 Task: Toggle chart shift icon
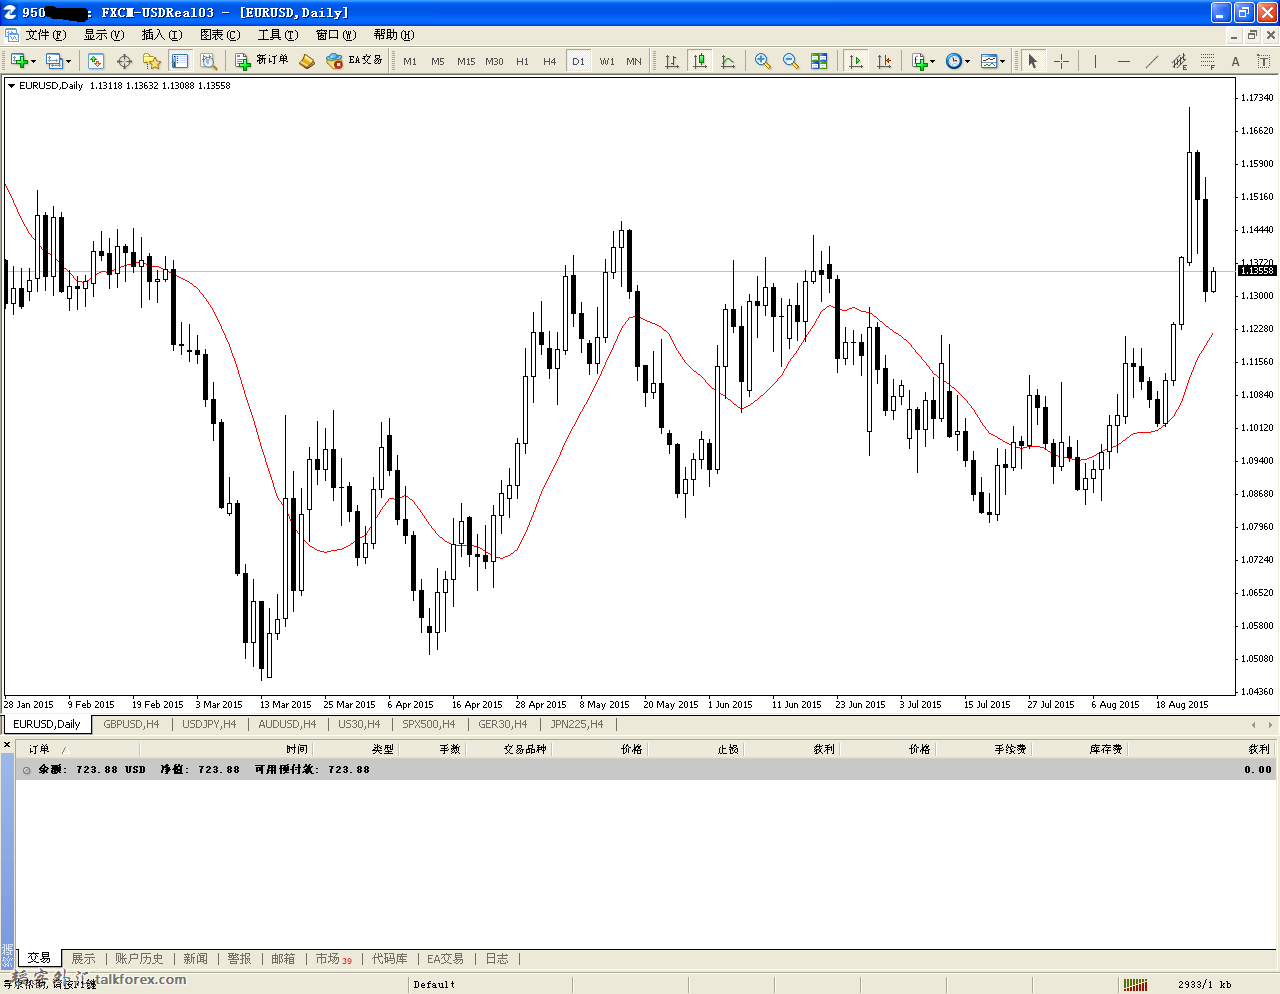[884, 61]
